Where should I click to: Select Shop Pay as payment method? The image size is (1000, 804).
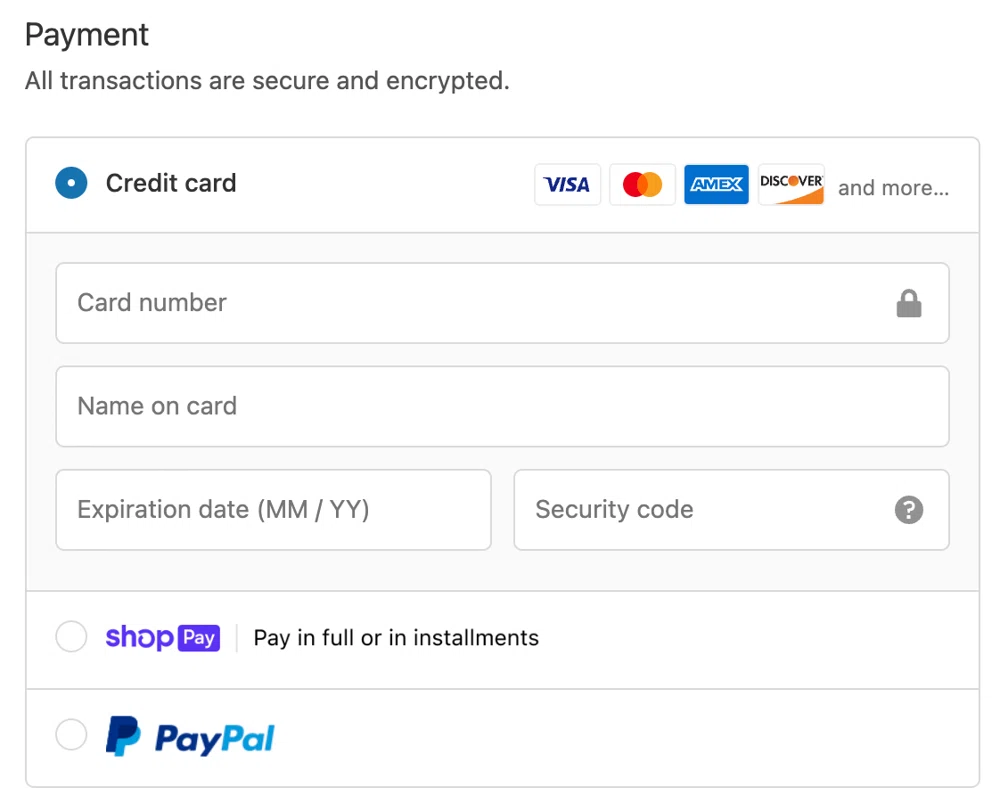click(x=71, y=637)
